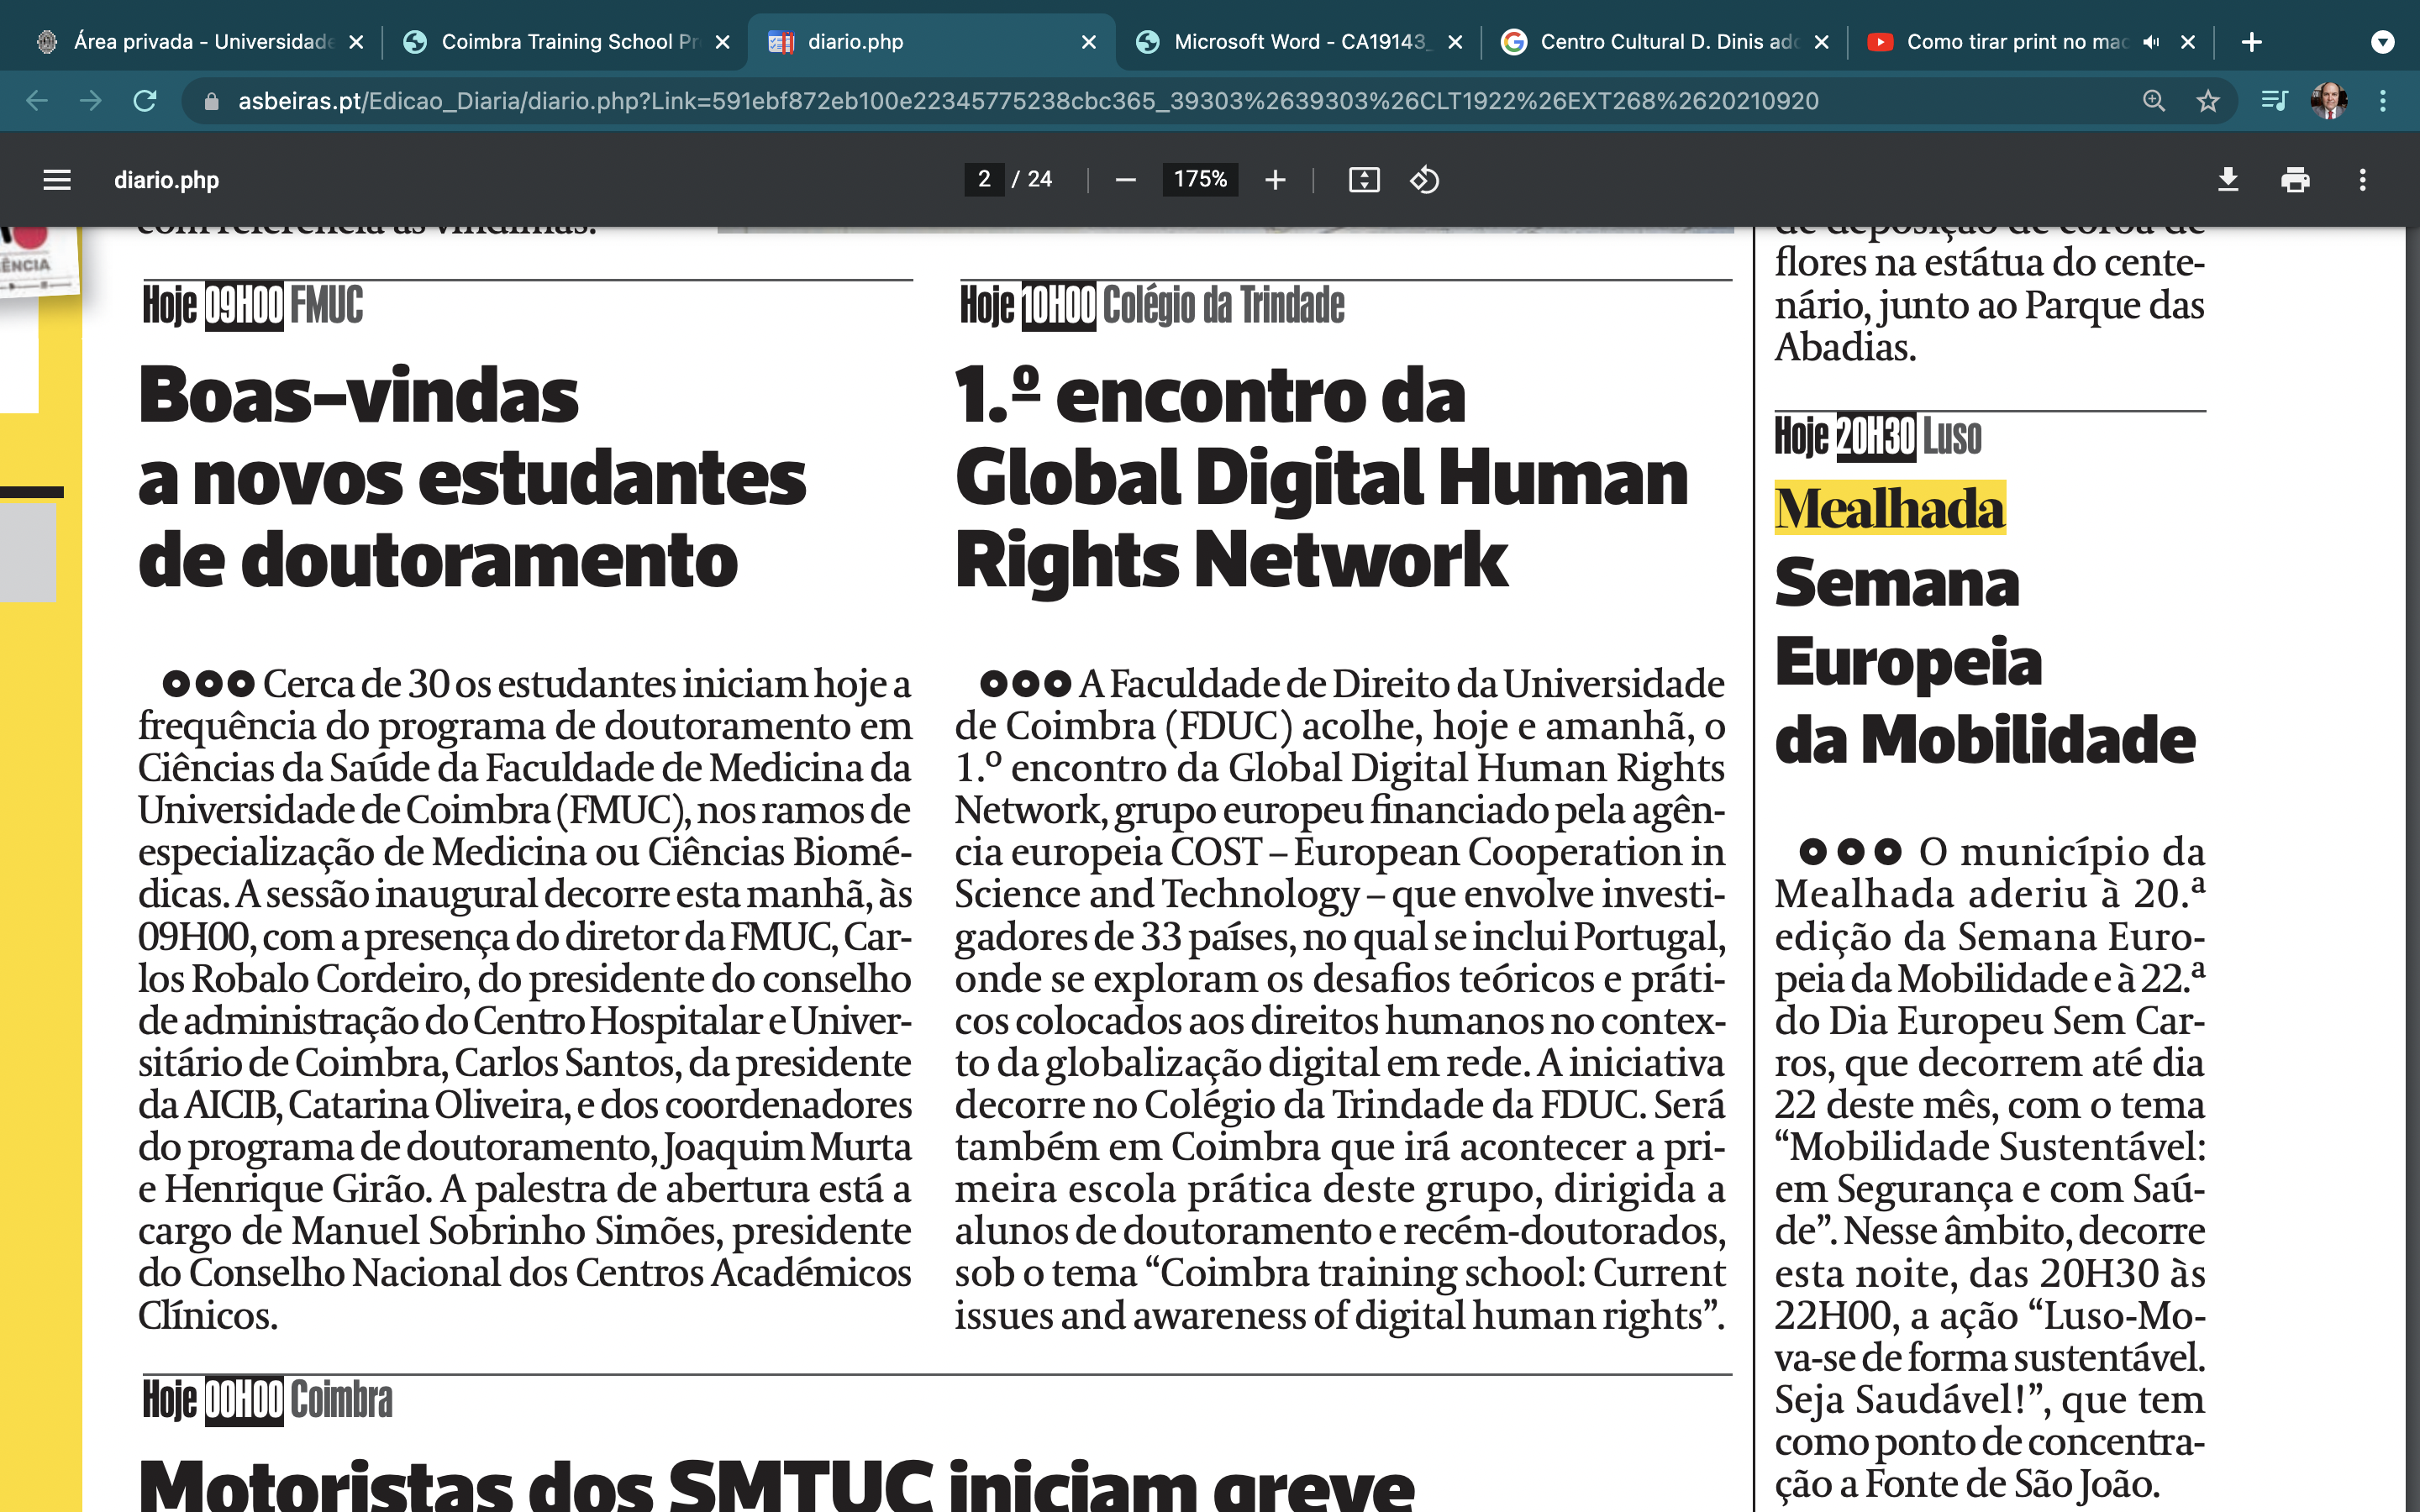Open the PDF viewer sidebar menu icon

pos(57,180)
